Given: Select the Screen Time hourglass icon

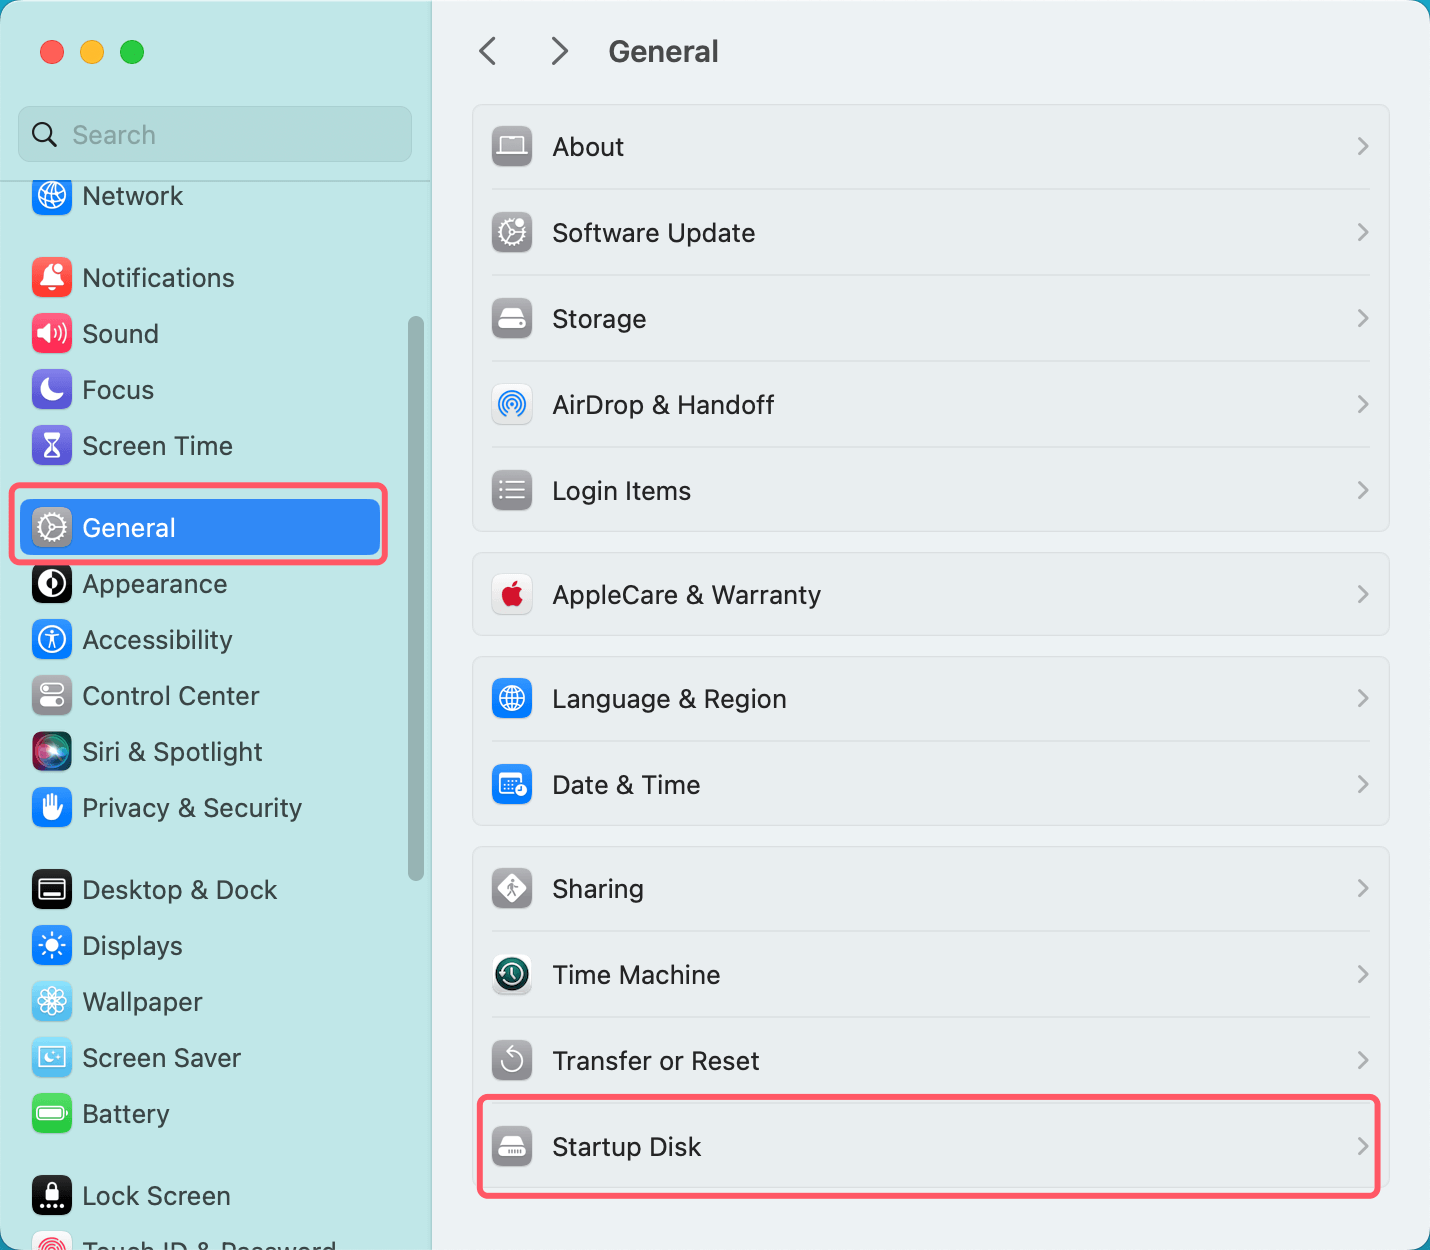Looking at the screenshot, I should 52,445.
